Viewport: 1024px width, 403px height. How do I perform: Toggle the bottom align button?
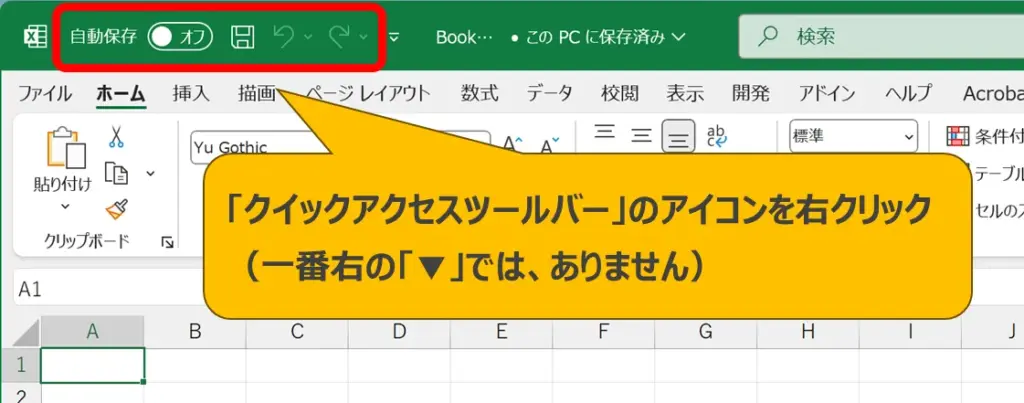coord(679,135)
